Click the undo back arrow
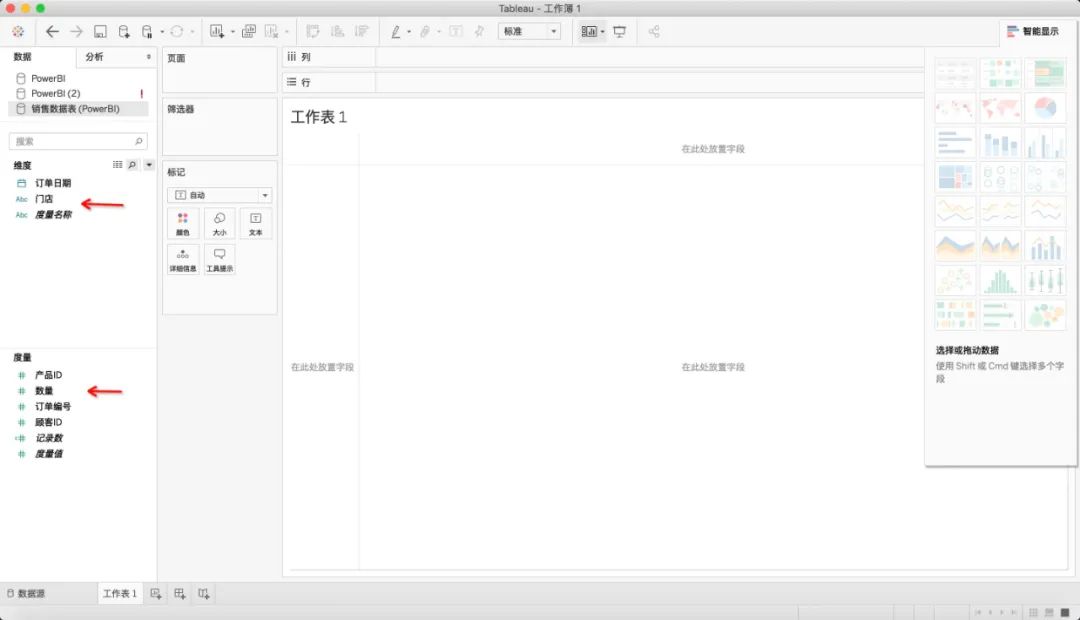The width and height of the screenshot is (1080, 620). click(x=52, y=32)
